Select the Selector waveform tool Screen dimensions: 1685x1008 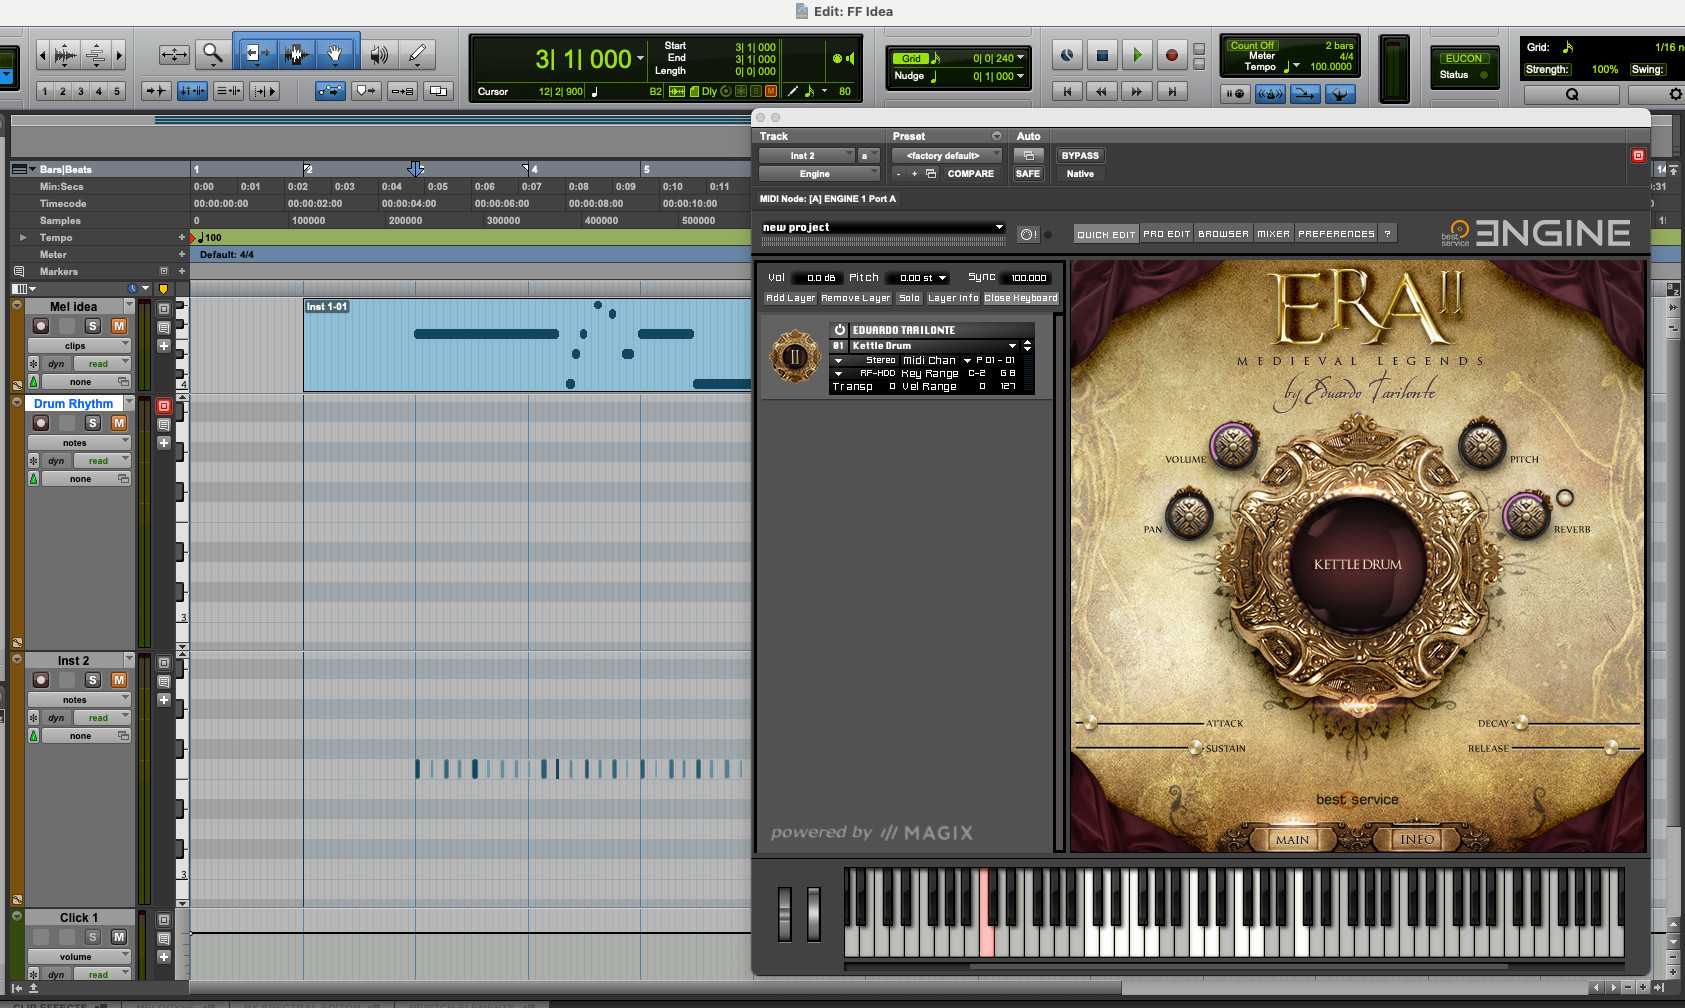[x=295, y=54]
